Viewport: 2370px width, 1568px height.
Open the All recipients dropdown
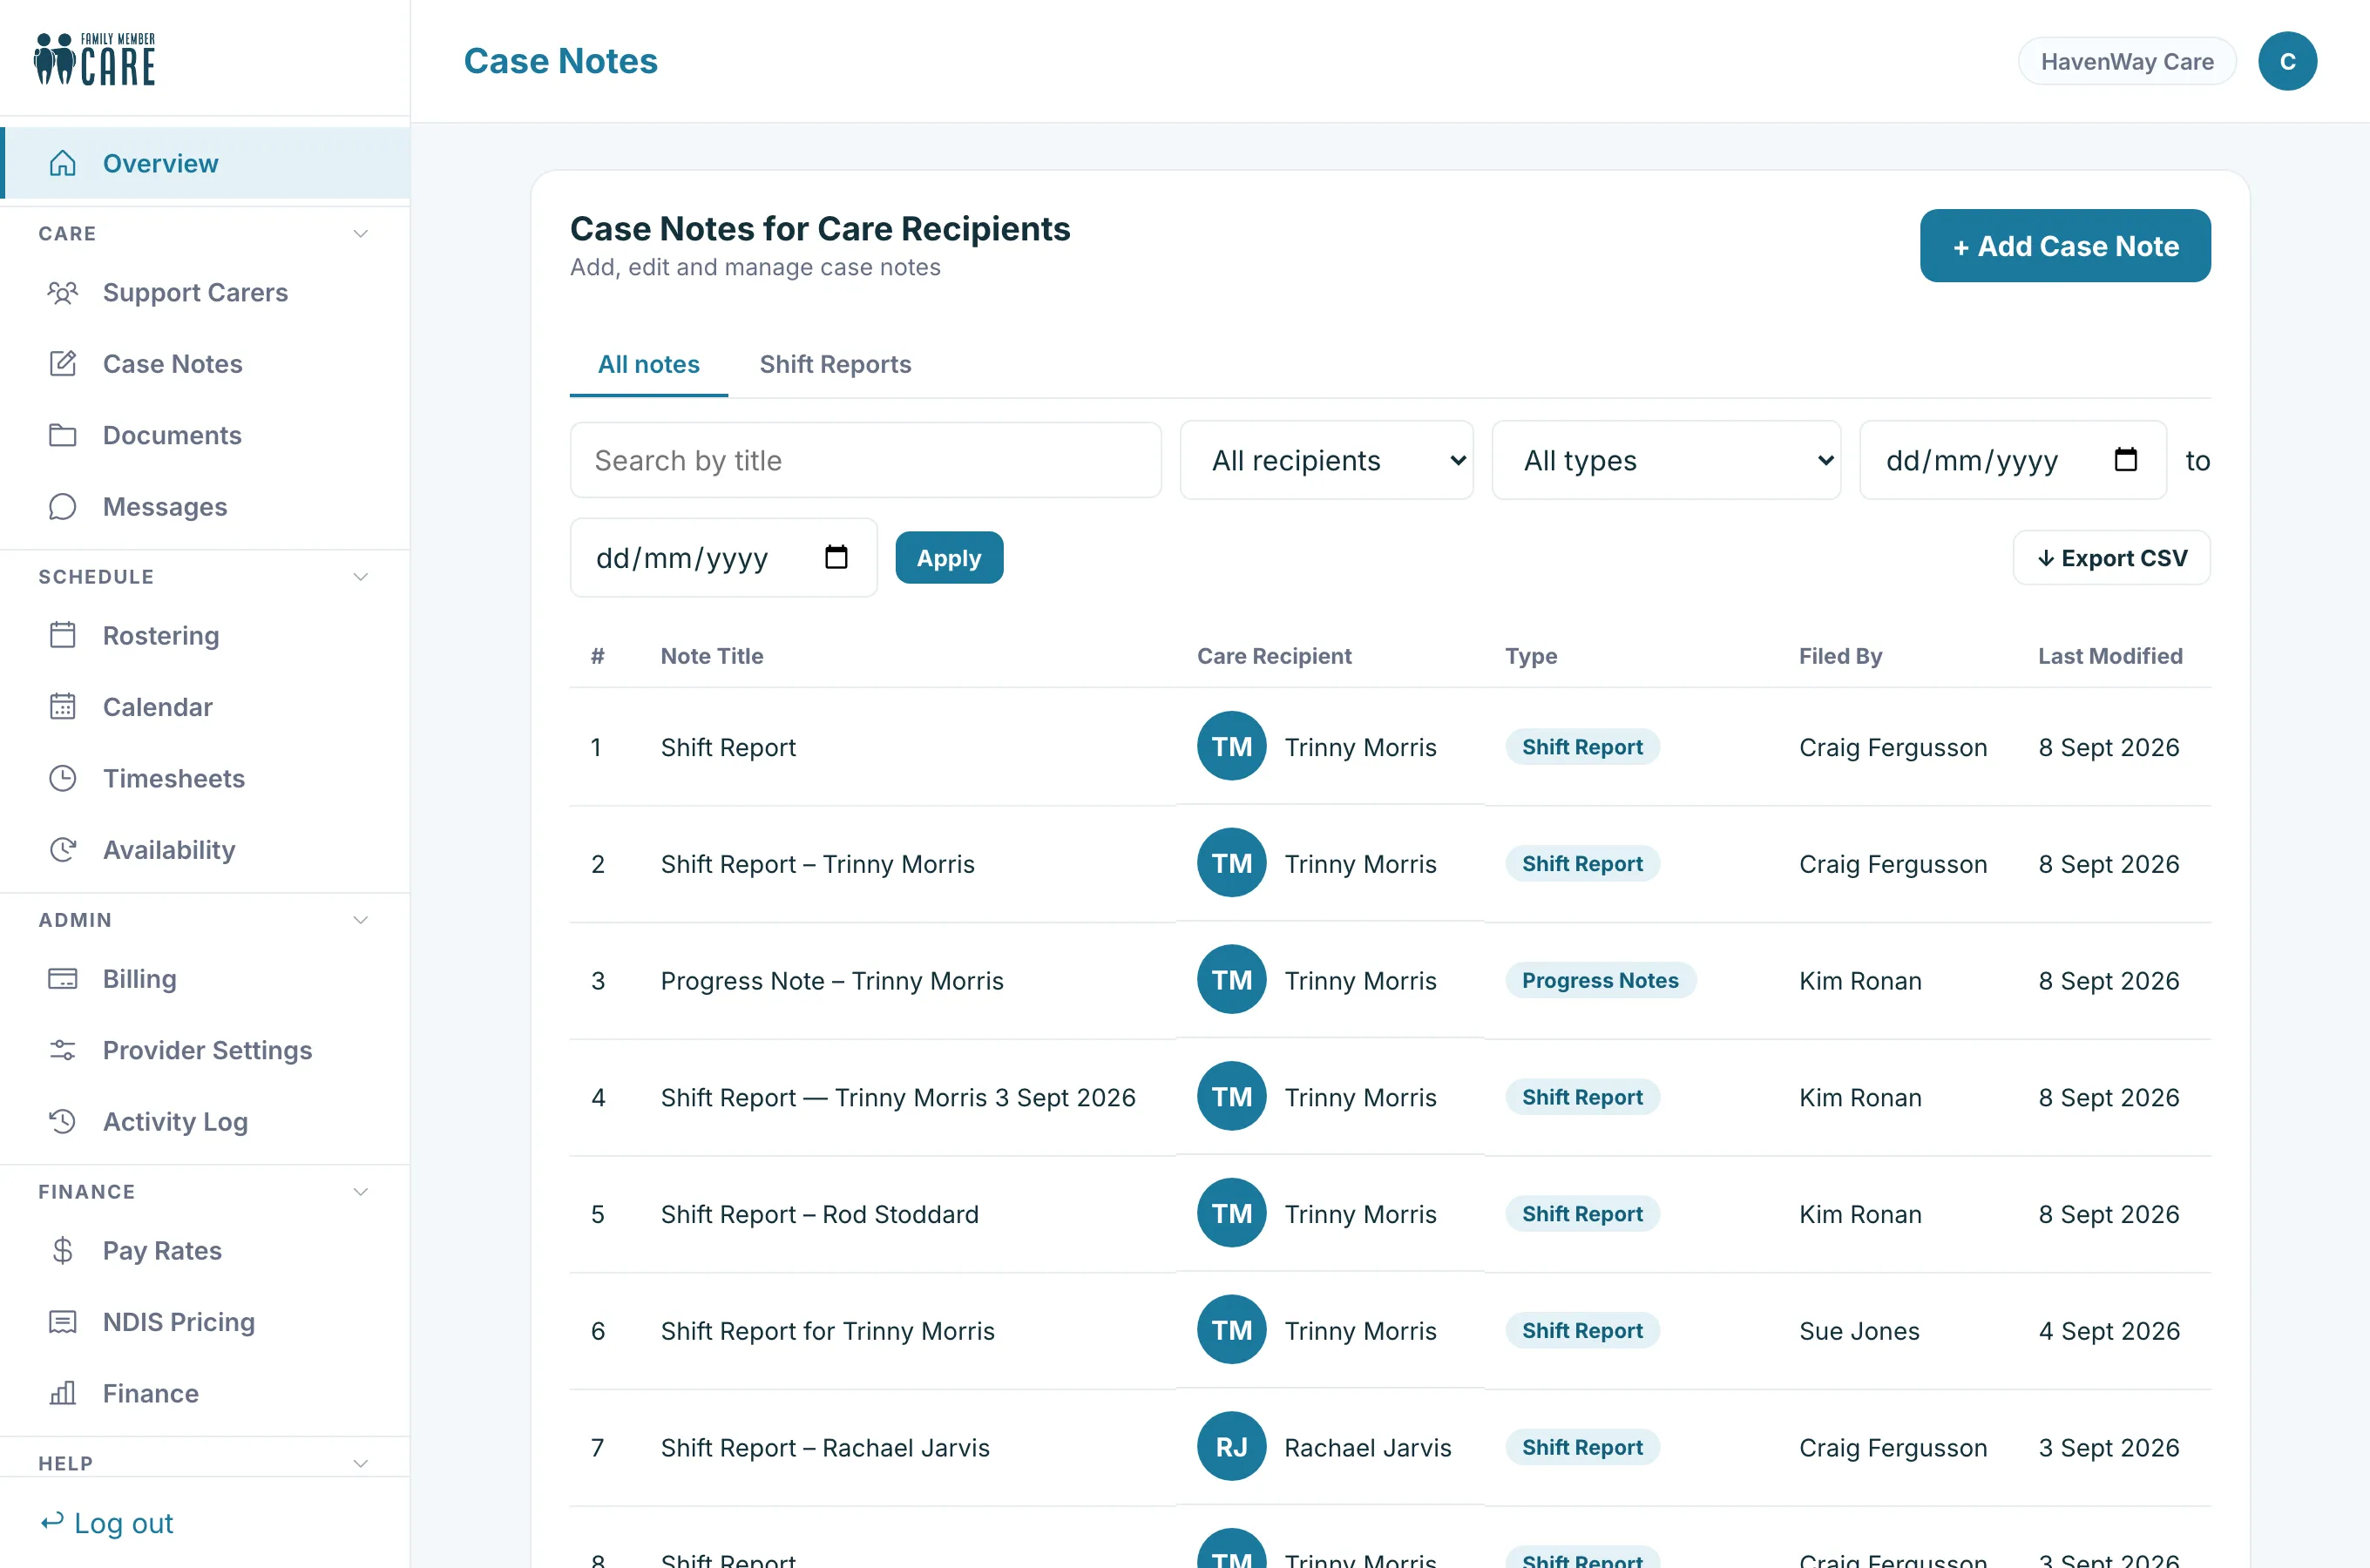pyautogui.click(x=1326, y=460)
